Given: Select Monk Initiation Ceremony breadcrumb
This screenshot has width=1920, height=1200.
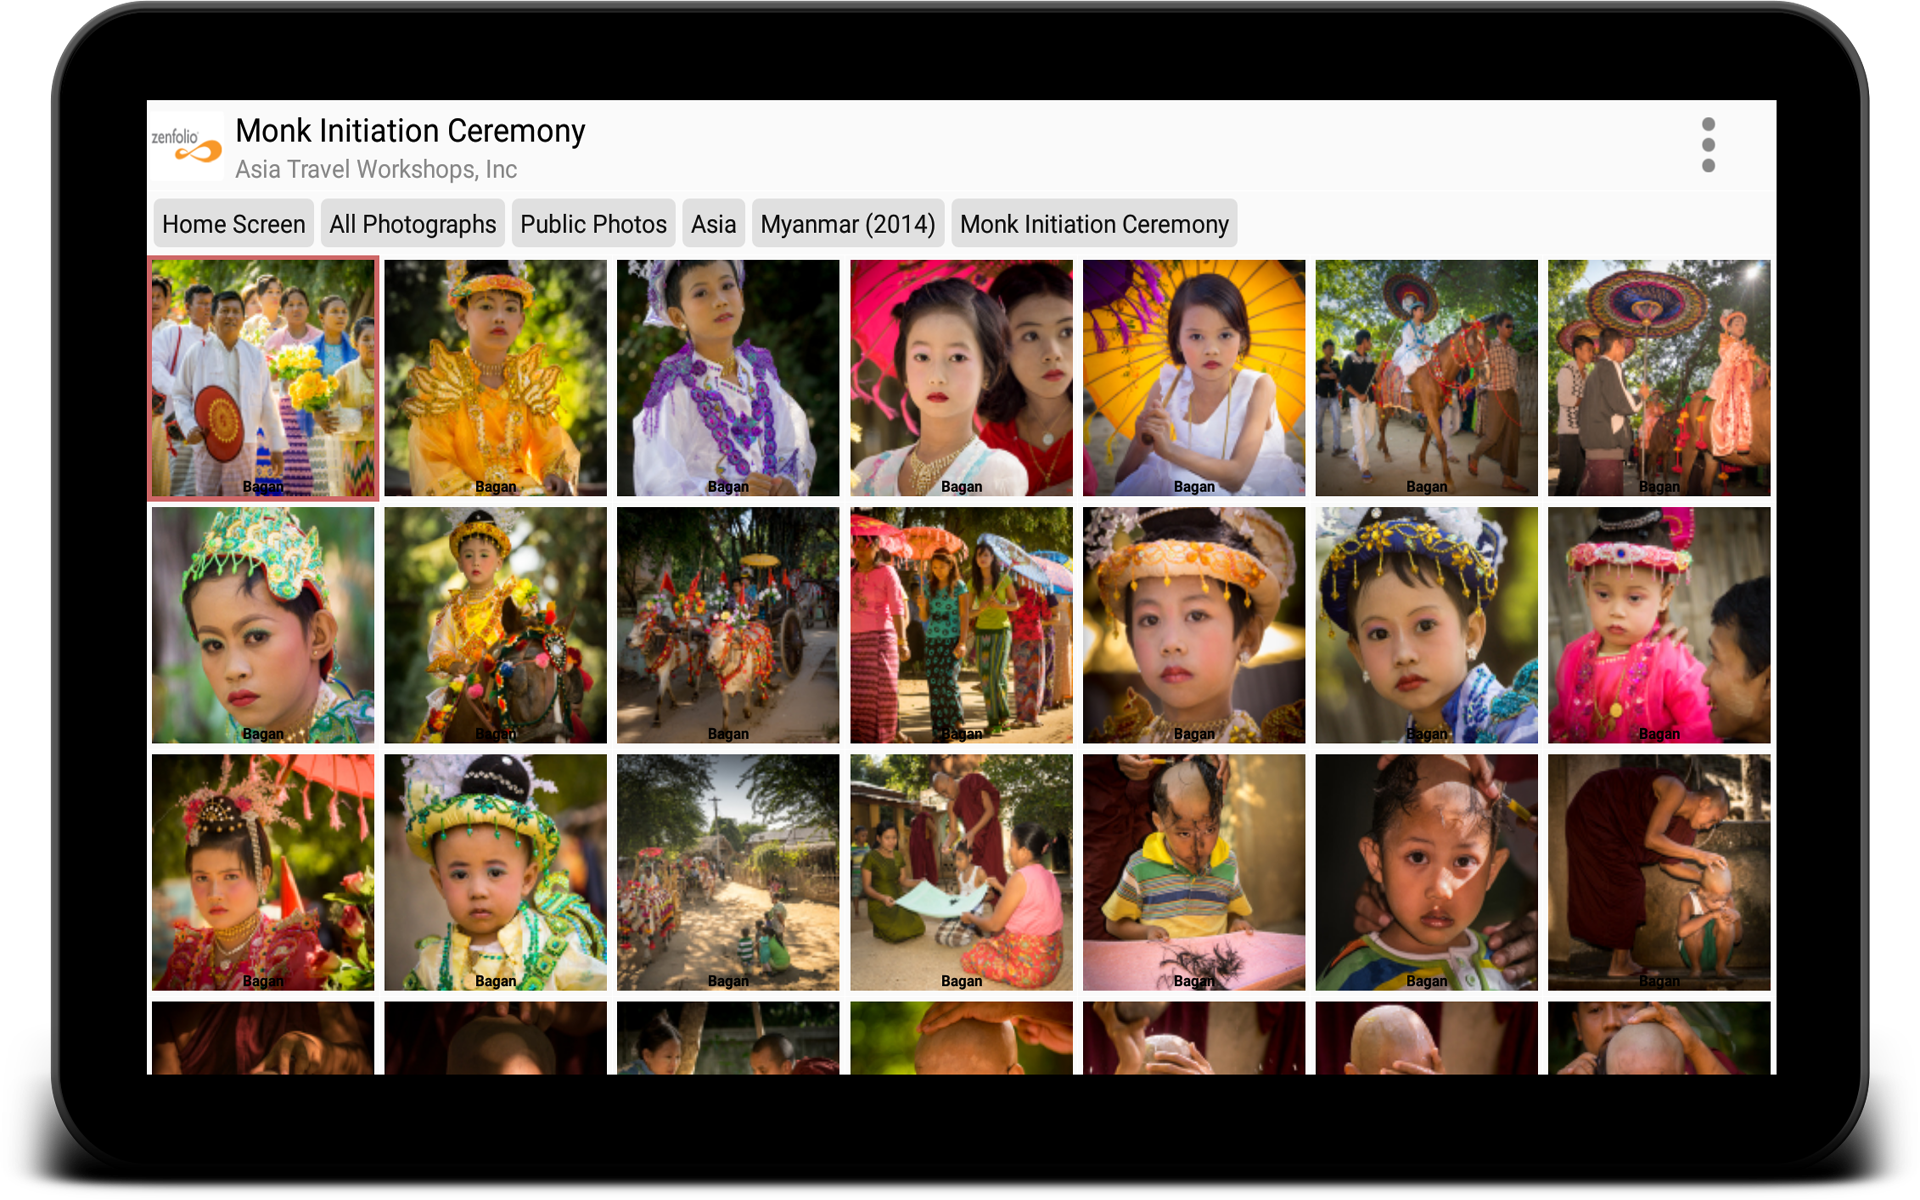Looking at the screenshot, I should pyautogui.click(x=1094, y=224).
